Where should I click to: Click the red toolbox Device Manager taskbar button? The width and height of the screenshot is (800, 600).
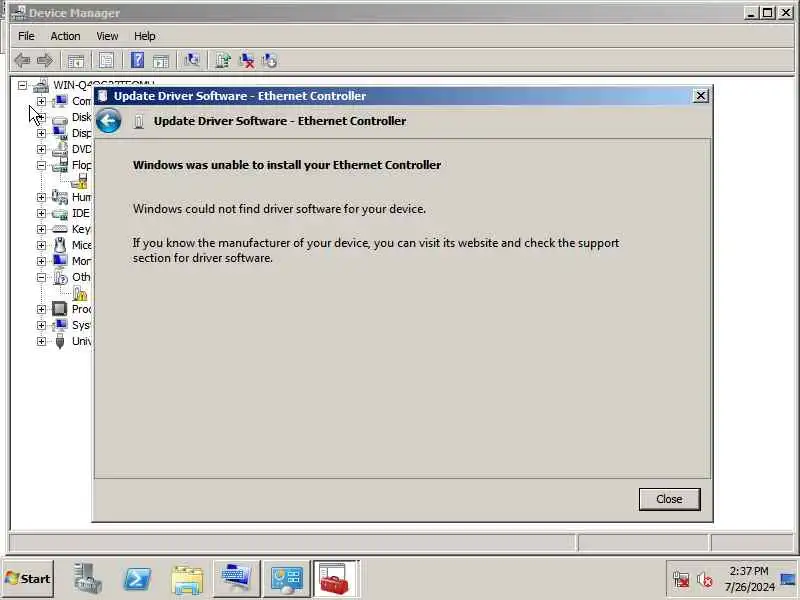(336, 579)
